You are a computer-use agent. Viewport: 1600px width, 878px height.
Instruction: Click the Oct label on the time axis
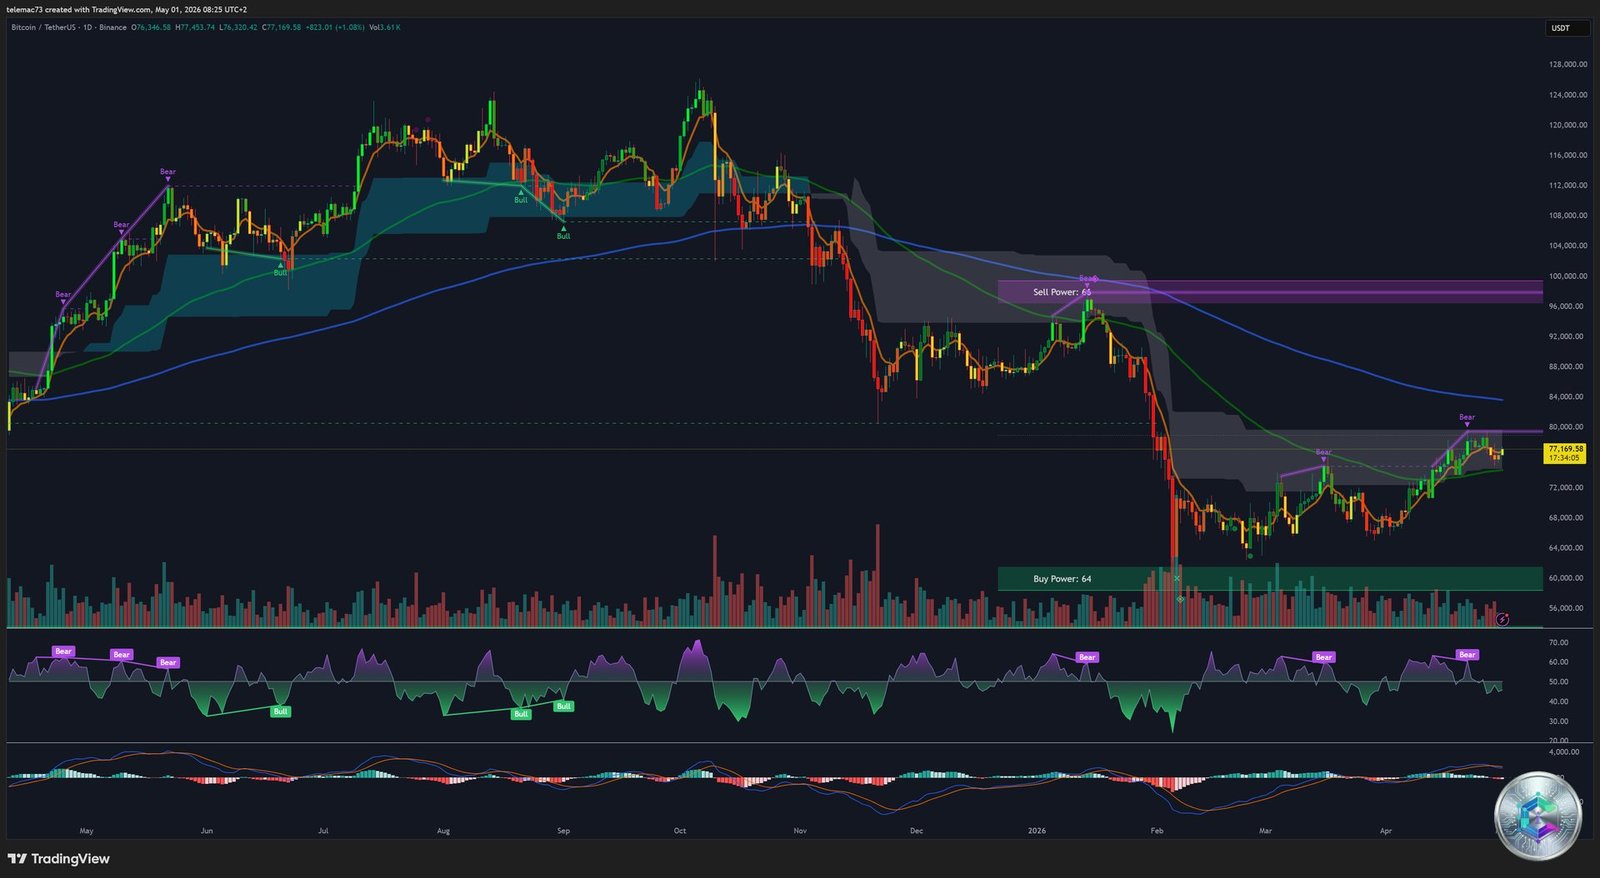click(x=680, y=831)
